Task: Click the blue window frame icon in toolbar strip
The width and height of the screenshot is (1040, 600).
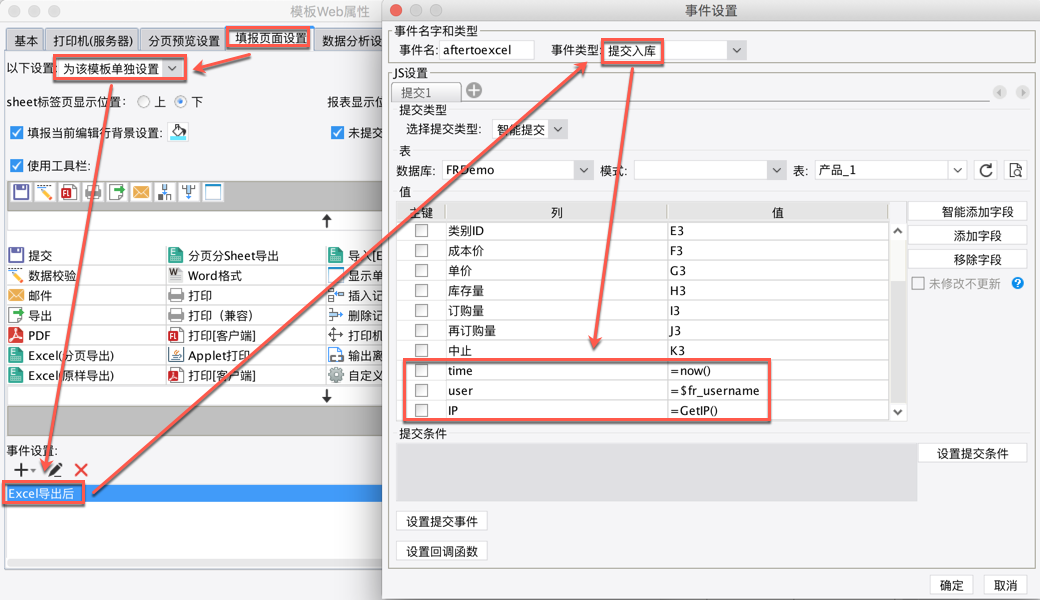Action: pos(213,192)
